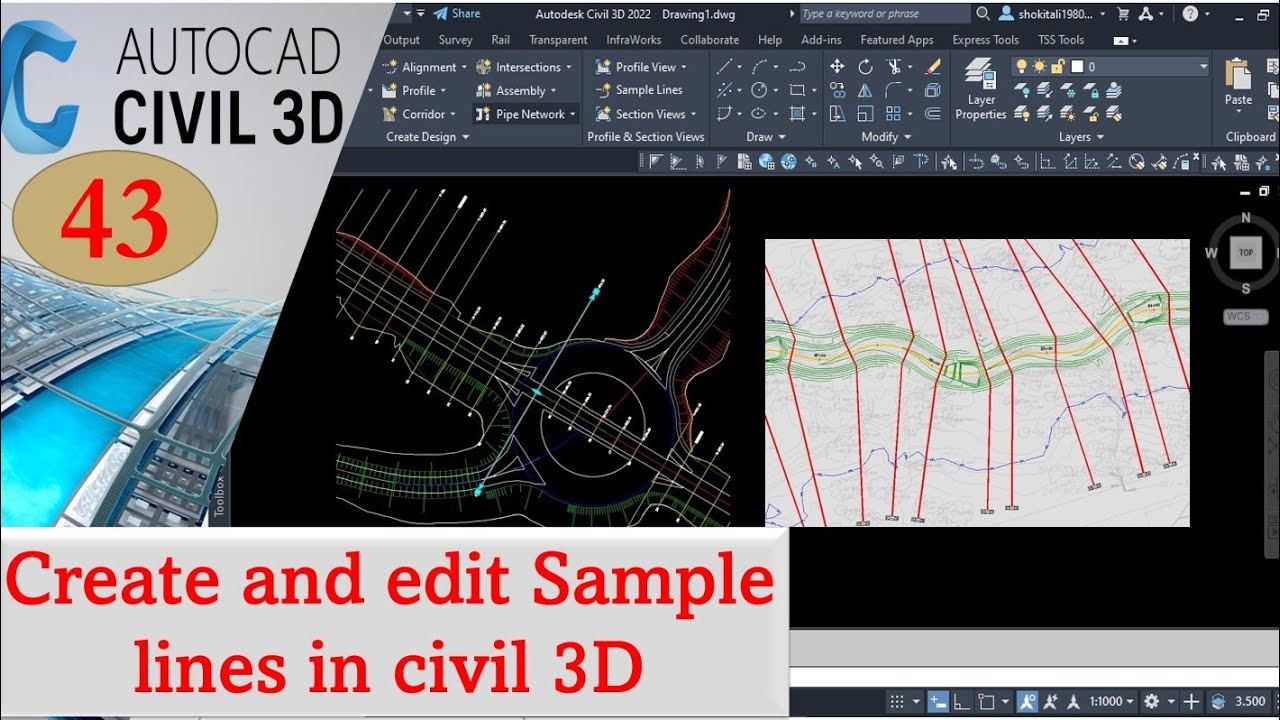Click the WCS button under the ViewCube
The height and width of the screenshot is (720, 1280).
(x=1245, y=317)
